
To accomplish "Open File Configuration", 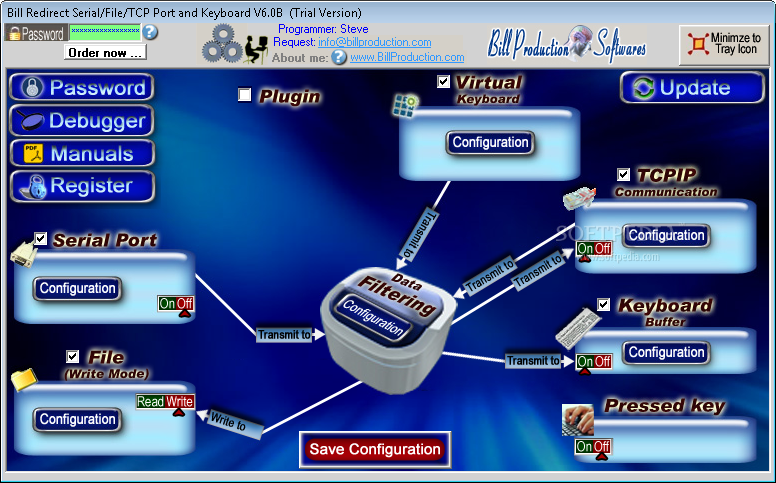I will pyautogui.click(x=77, y=420).
